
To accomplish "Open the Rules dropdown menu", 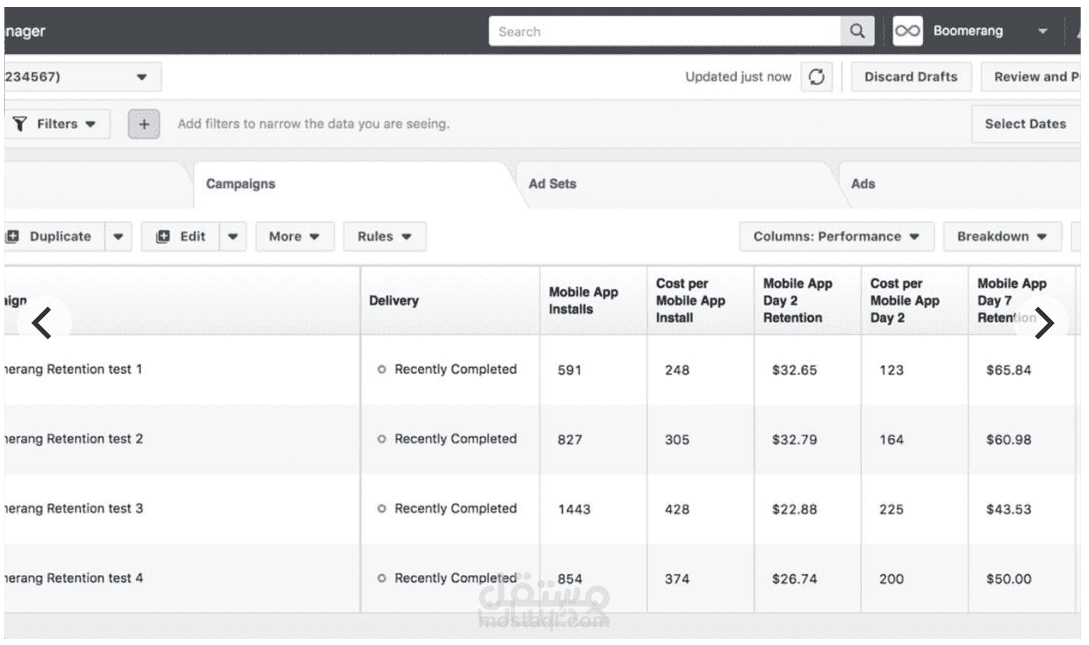I will (x=385, y=237).
